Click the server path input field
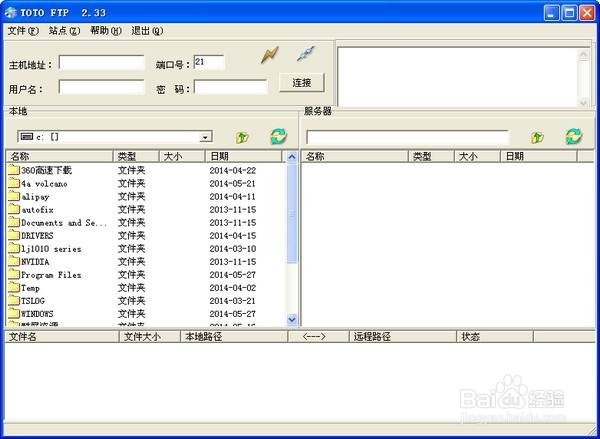The height and width of the screenshot is (439, 600). (x=408, y=137)
